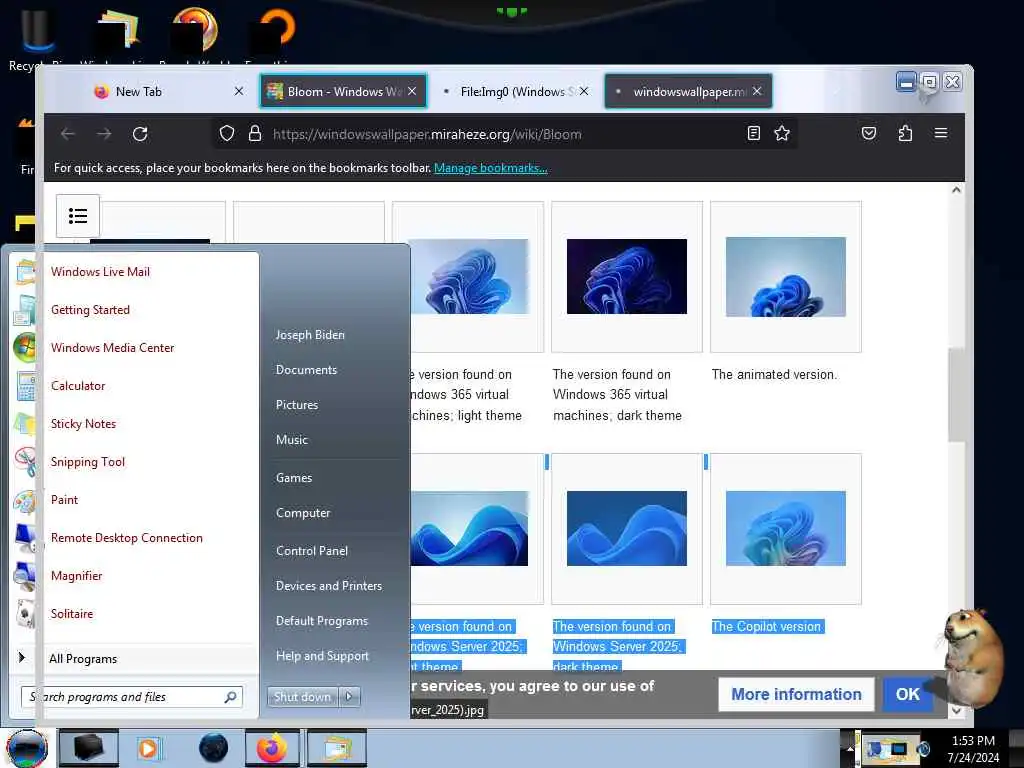This screenshot has height=768, width=1024.
Task: Click Start menu search magnifier icon
Action: 230,697
